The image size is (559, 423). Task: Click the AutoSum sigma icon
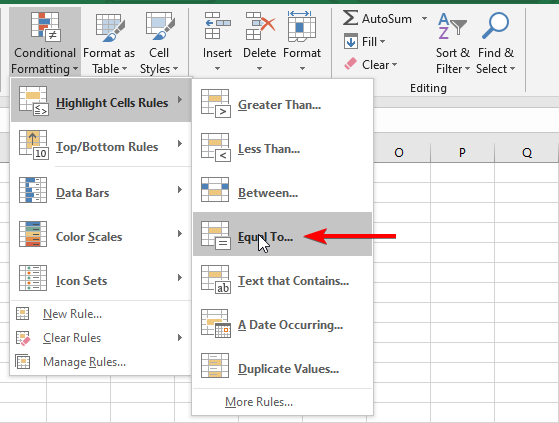(350, 18)
